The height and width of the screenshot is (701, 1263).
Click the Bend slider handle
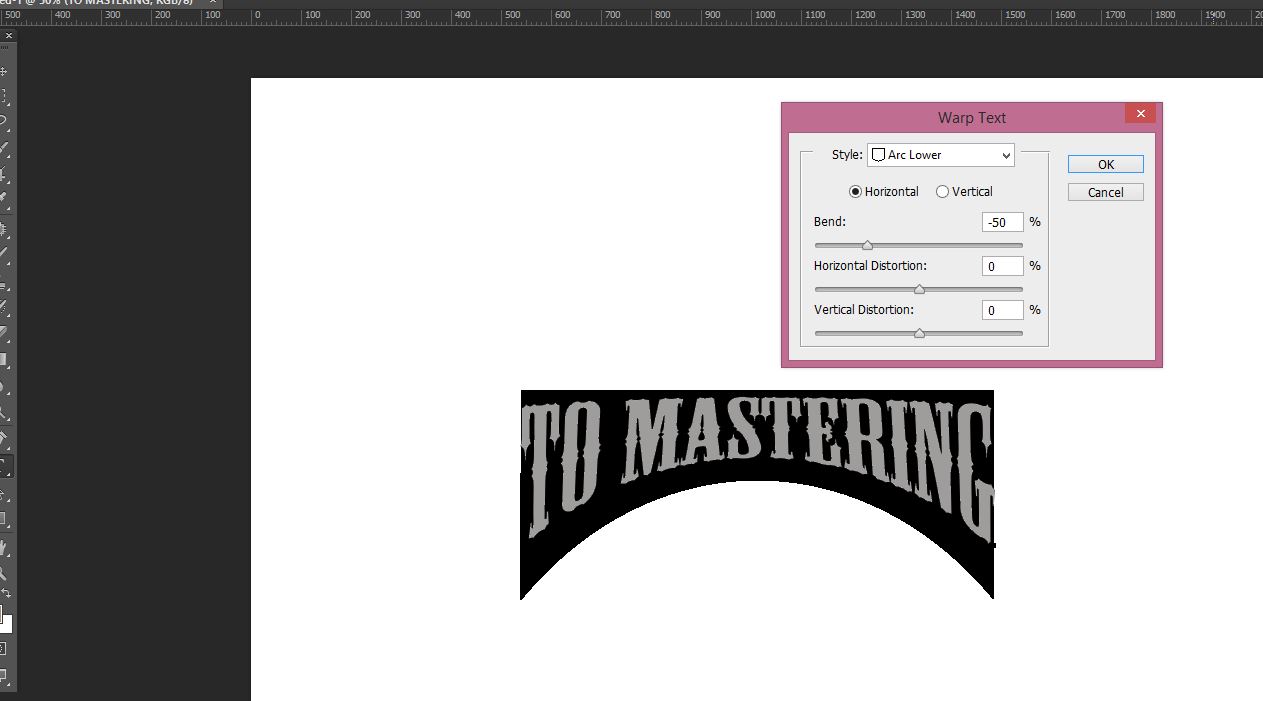(x=867, y=245)
